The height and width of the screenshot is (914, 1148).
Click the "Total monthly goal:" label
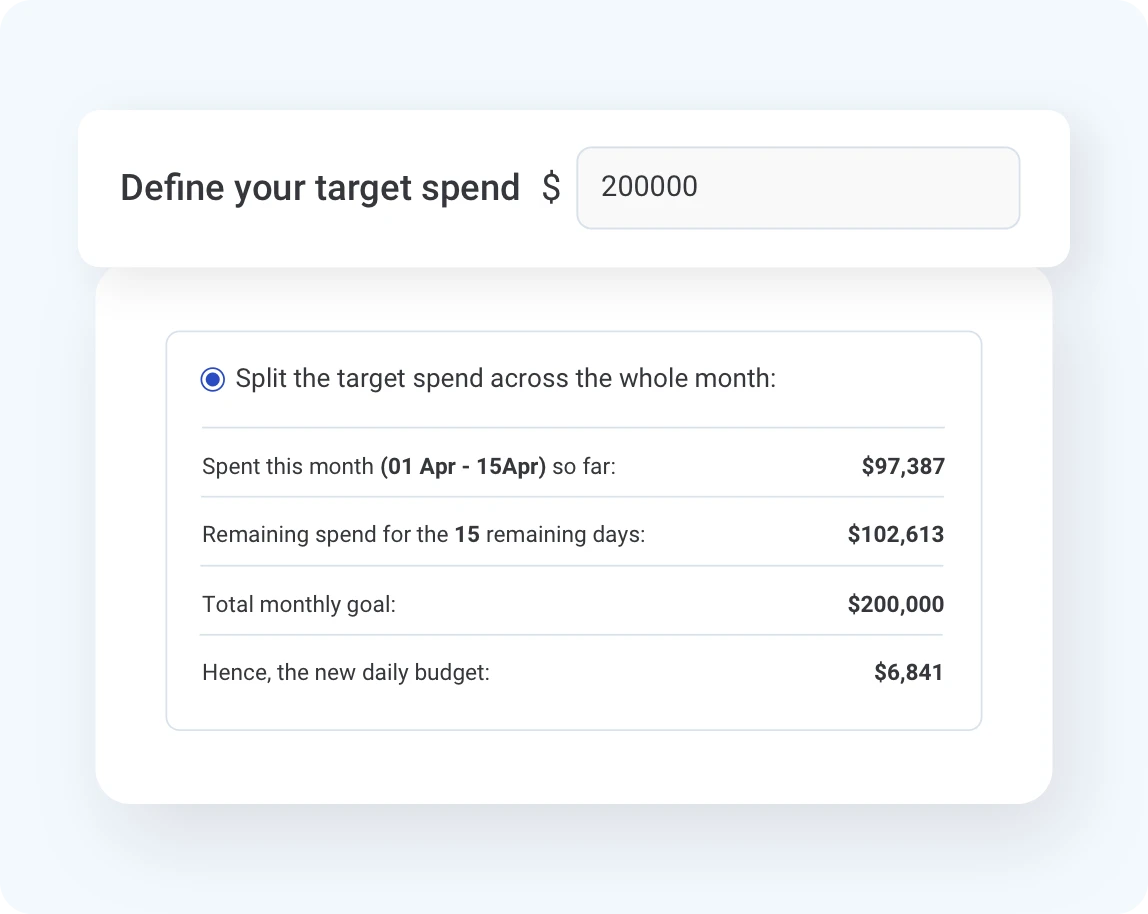tap(299, 604)
